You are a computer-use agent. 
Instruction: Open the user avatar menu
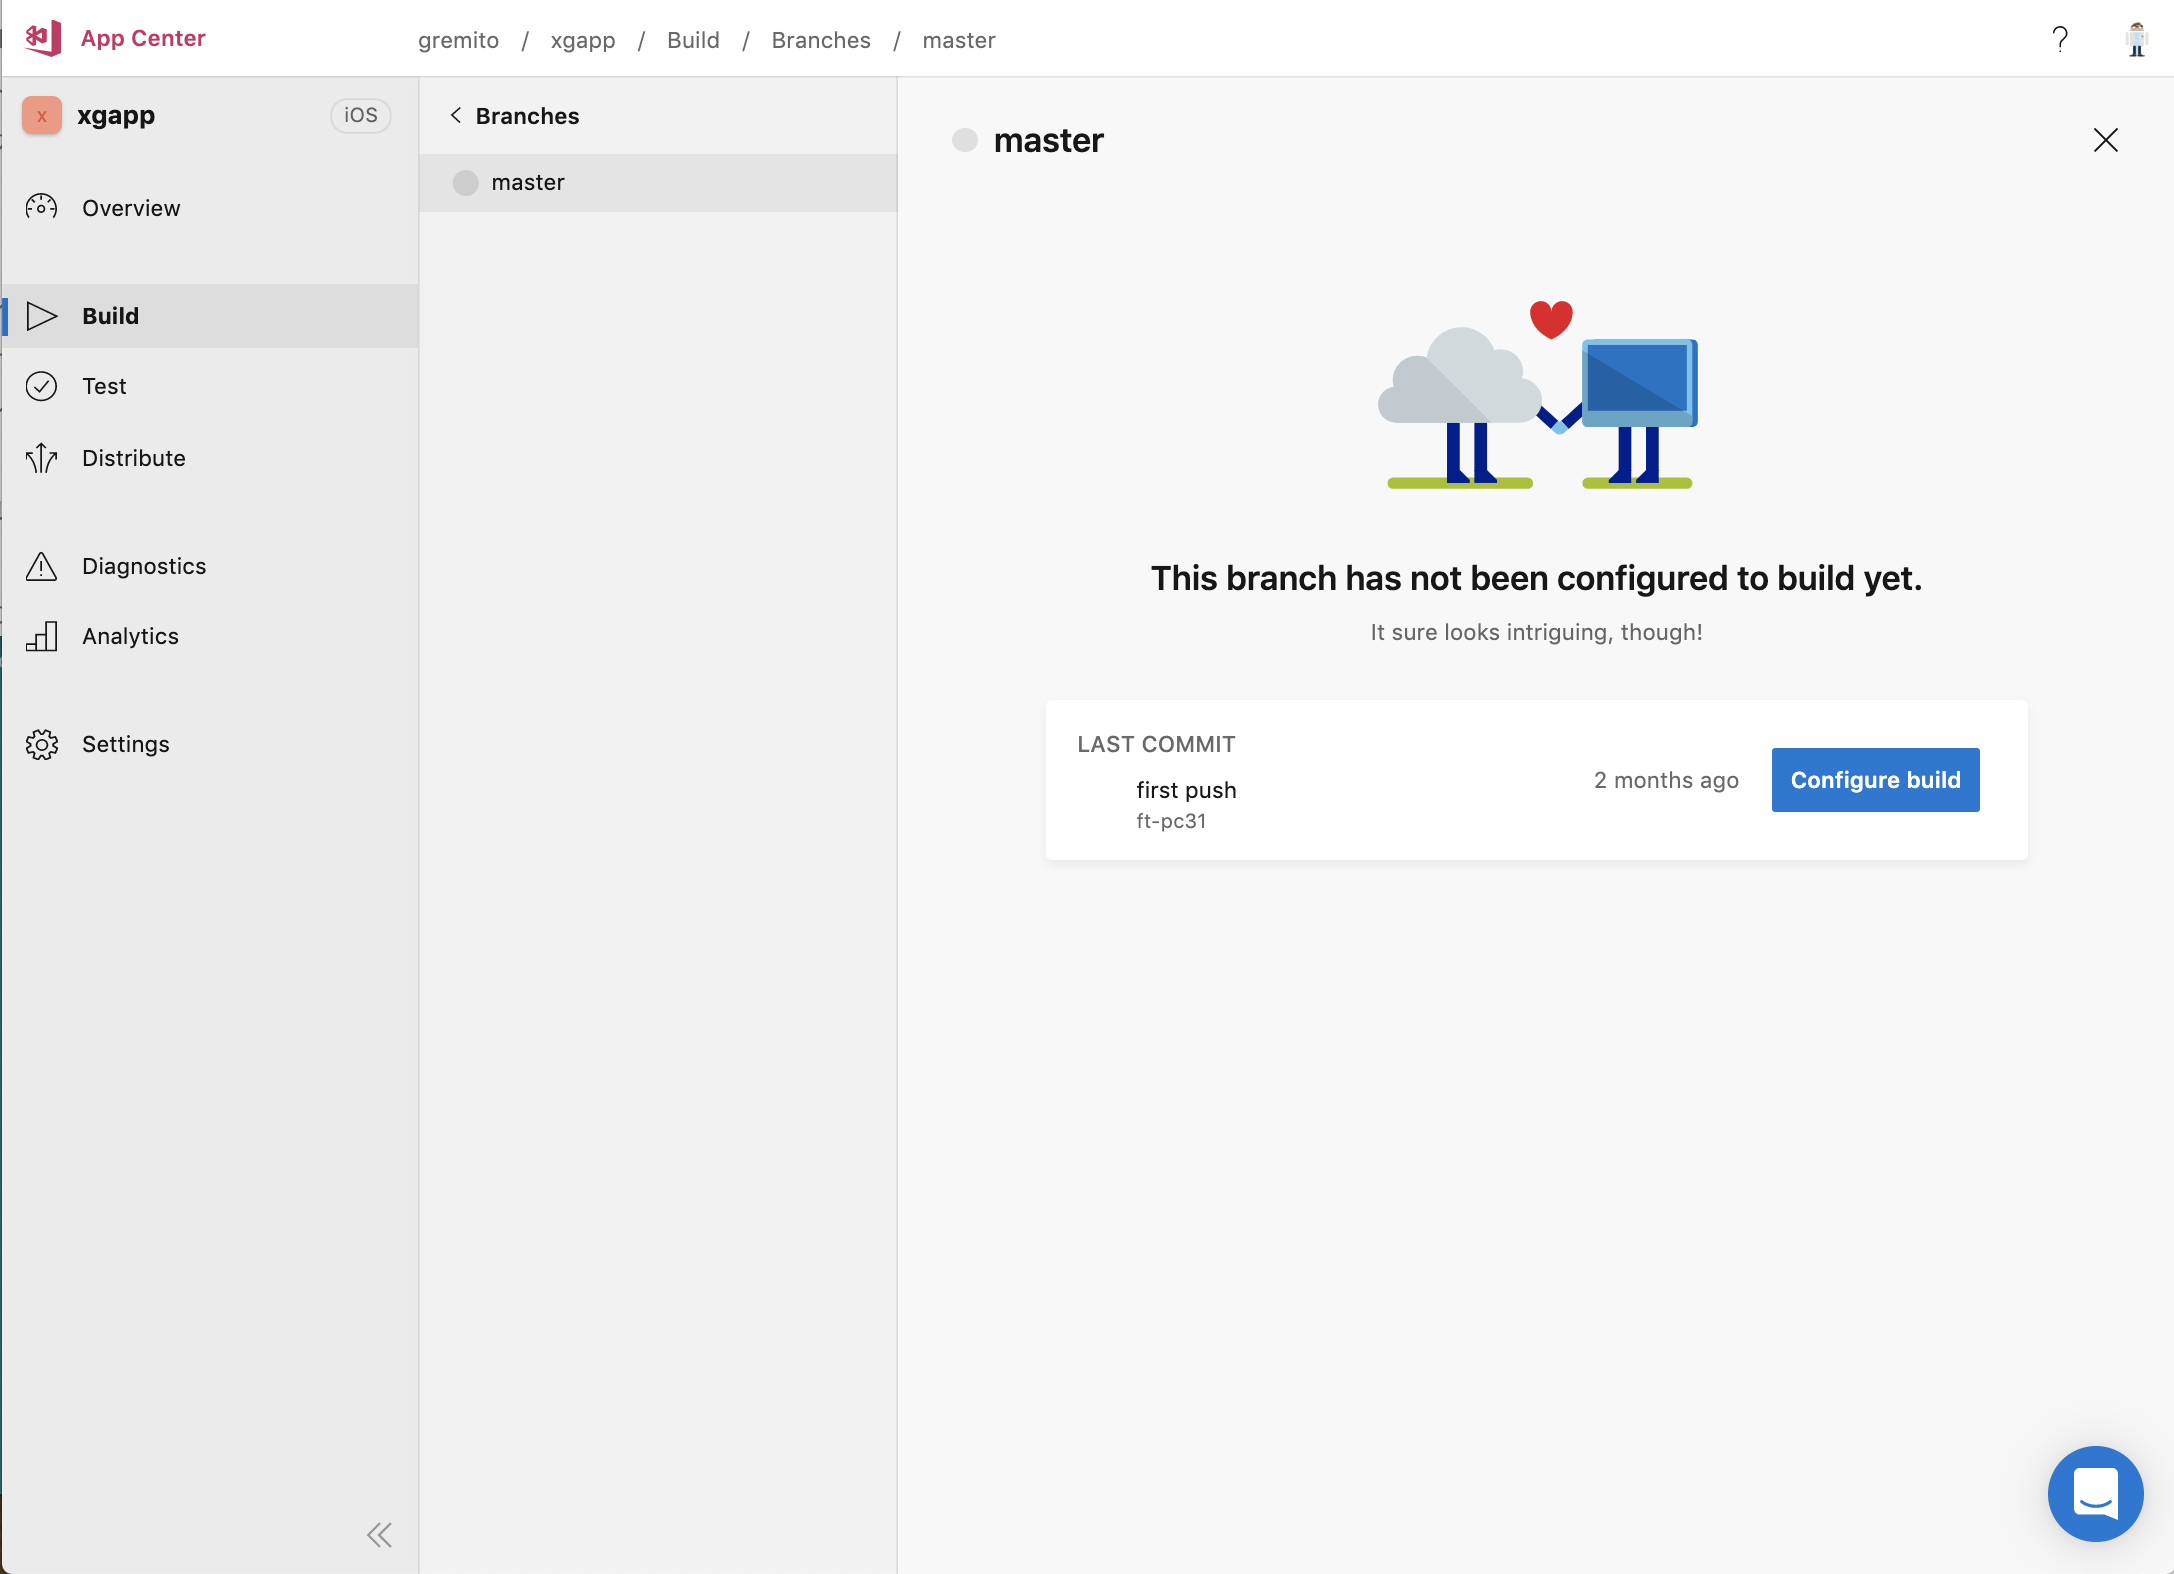click(2136, 39)
